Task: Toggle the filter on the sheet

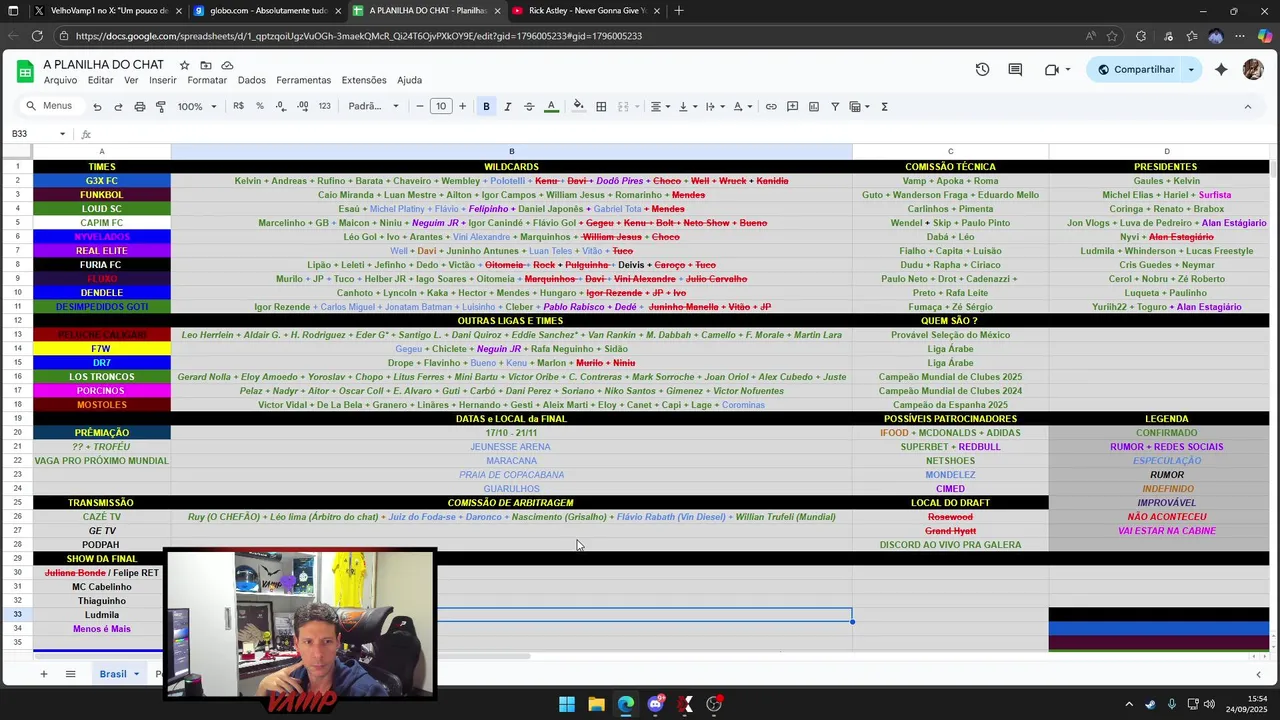Action: pos(835,106)
